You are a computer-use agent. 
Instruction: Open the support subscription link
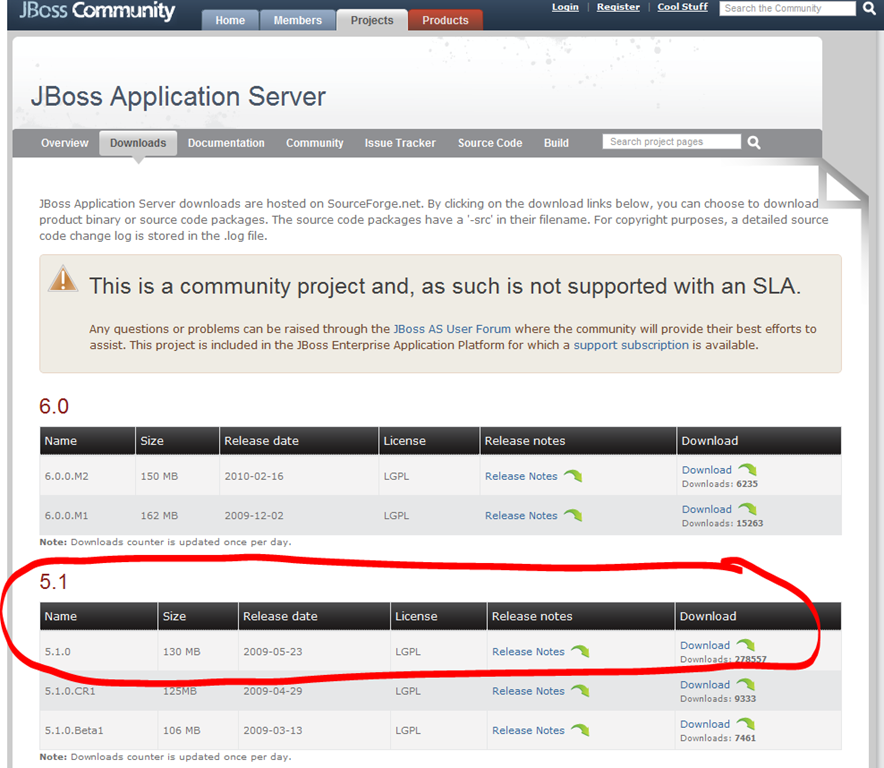point(631,345)
